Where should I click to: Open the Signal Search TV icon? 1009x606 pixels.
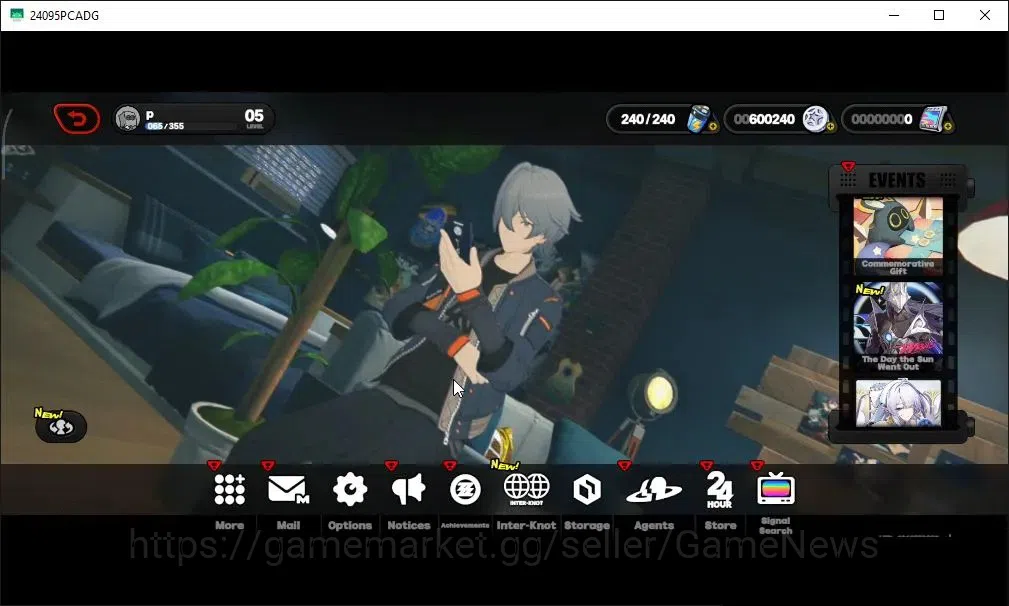[x=776, y=489]
